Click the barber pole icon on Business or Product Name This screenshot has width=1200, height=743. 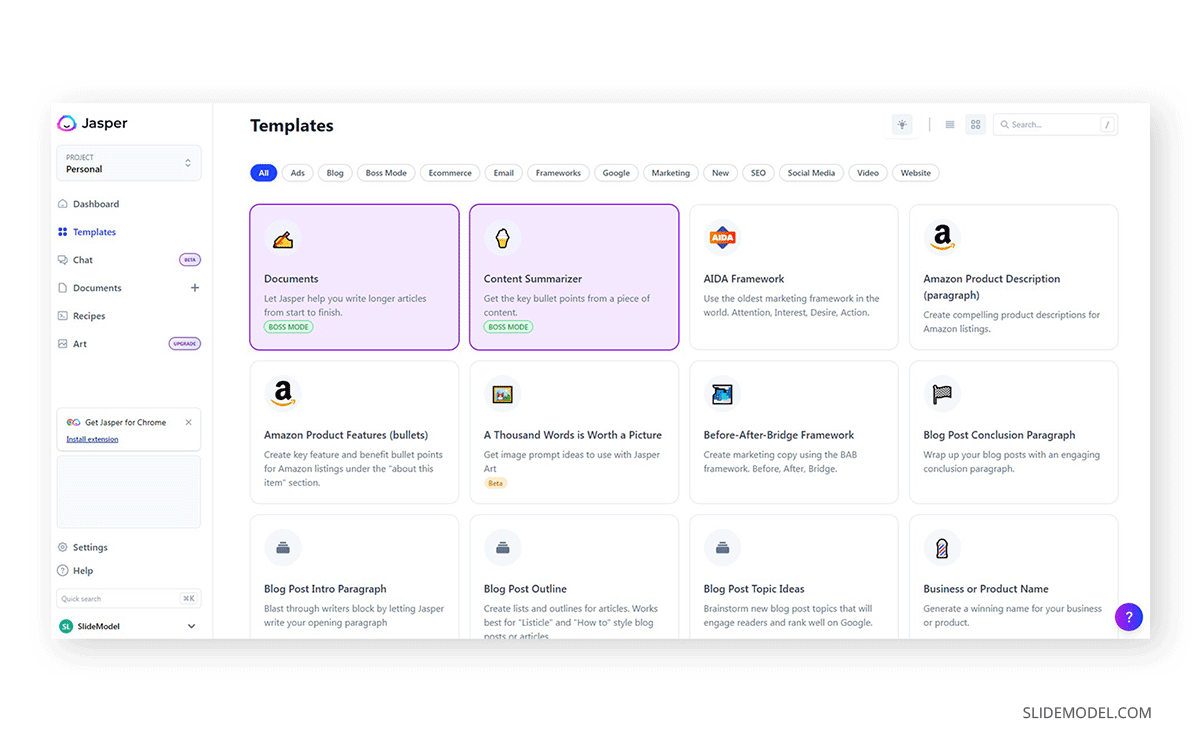[x=942, y=548]
